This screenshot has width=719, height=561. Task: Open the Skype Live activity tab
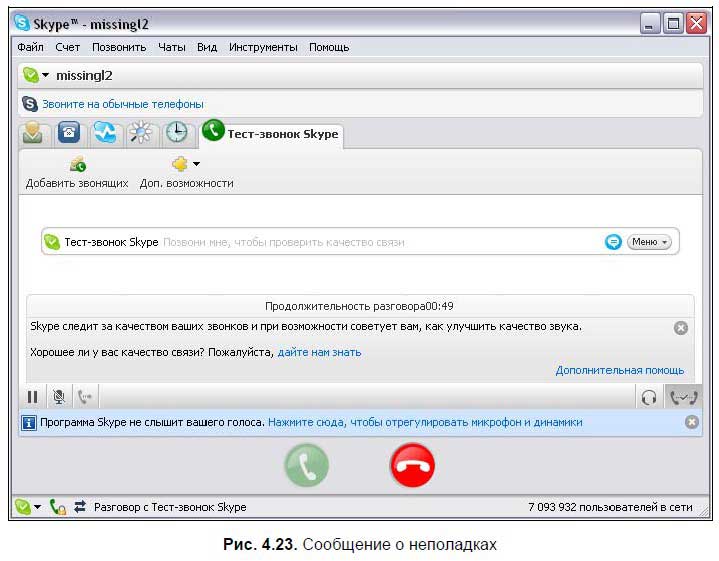coord(105,134)
